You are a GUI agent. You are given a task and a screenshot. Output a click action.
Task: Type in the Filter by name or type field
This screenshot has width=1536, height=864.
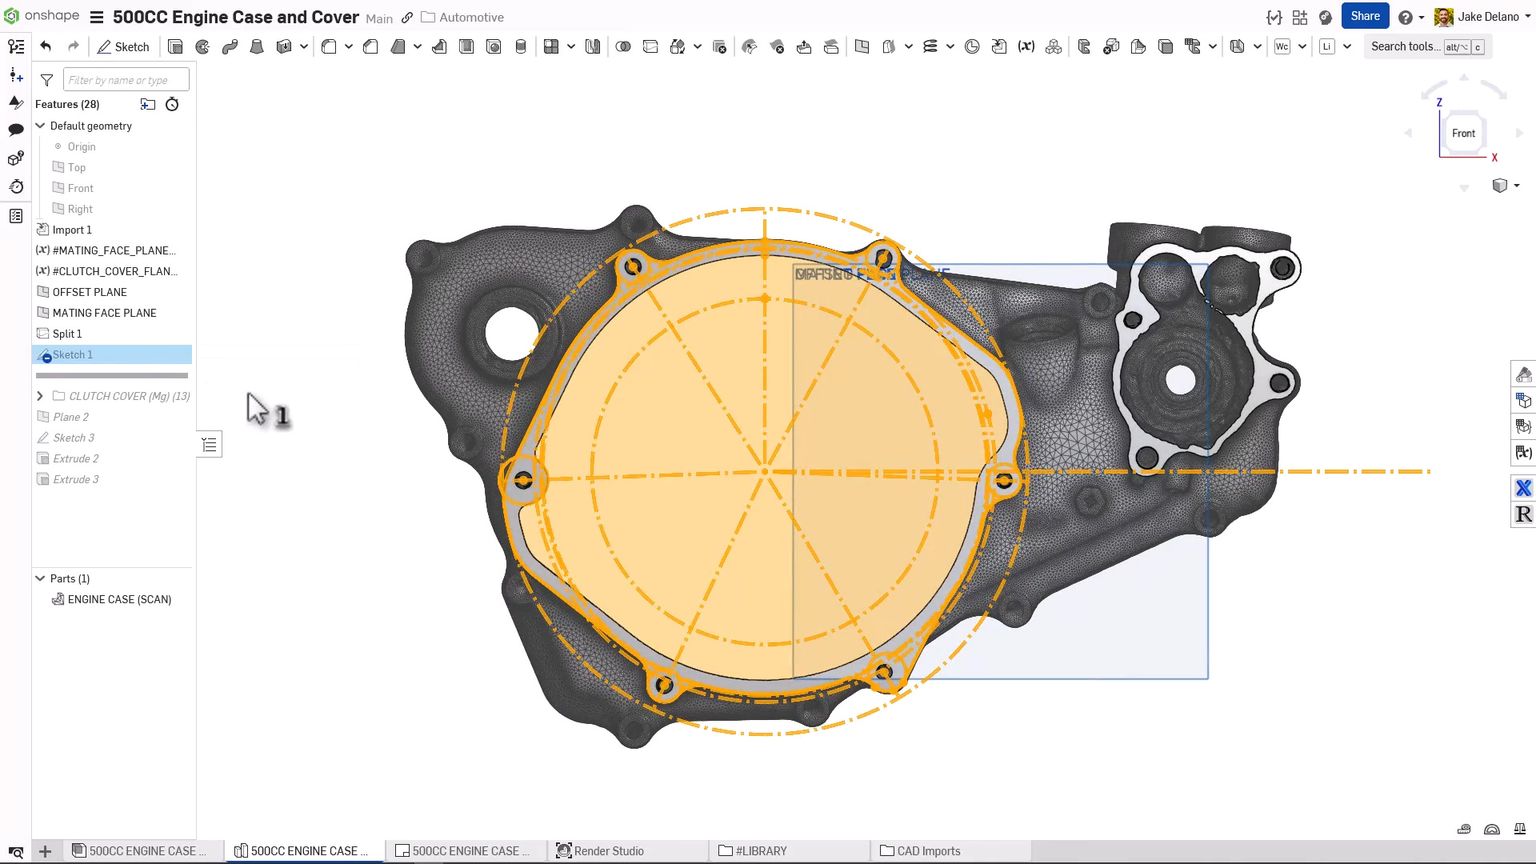(x=125, y=79)
